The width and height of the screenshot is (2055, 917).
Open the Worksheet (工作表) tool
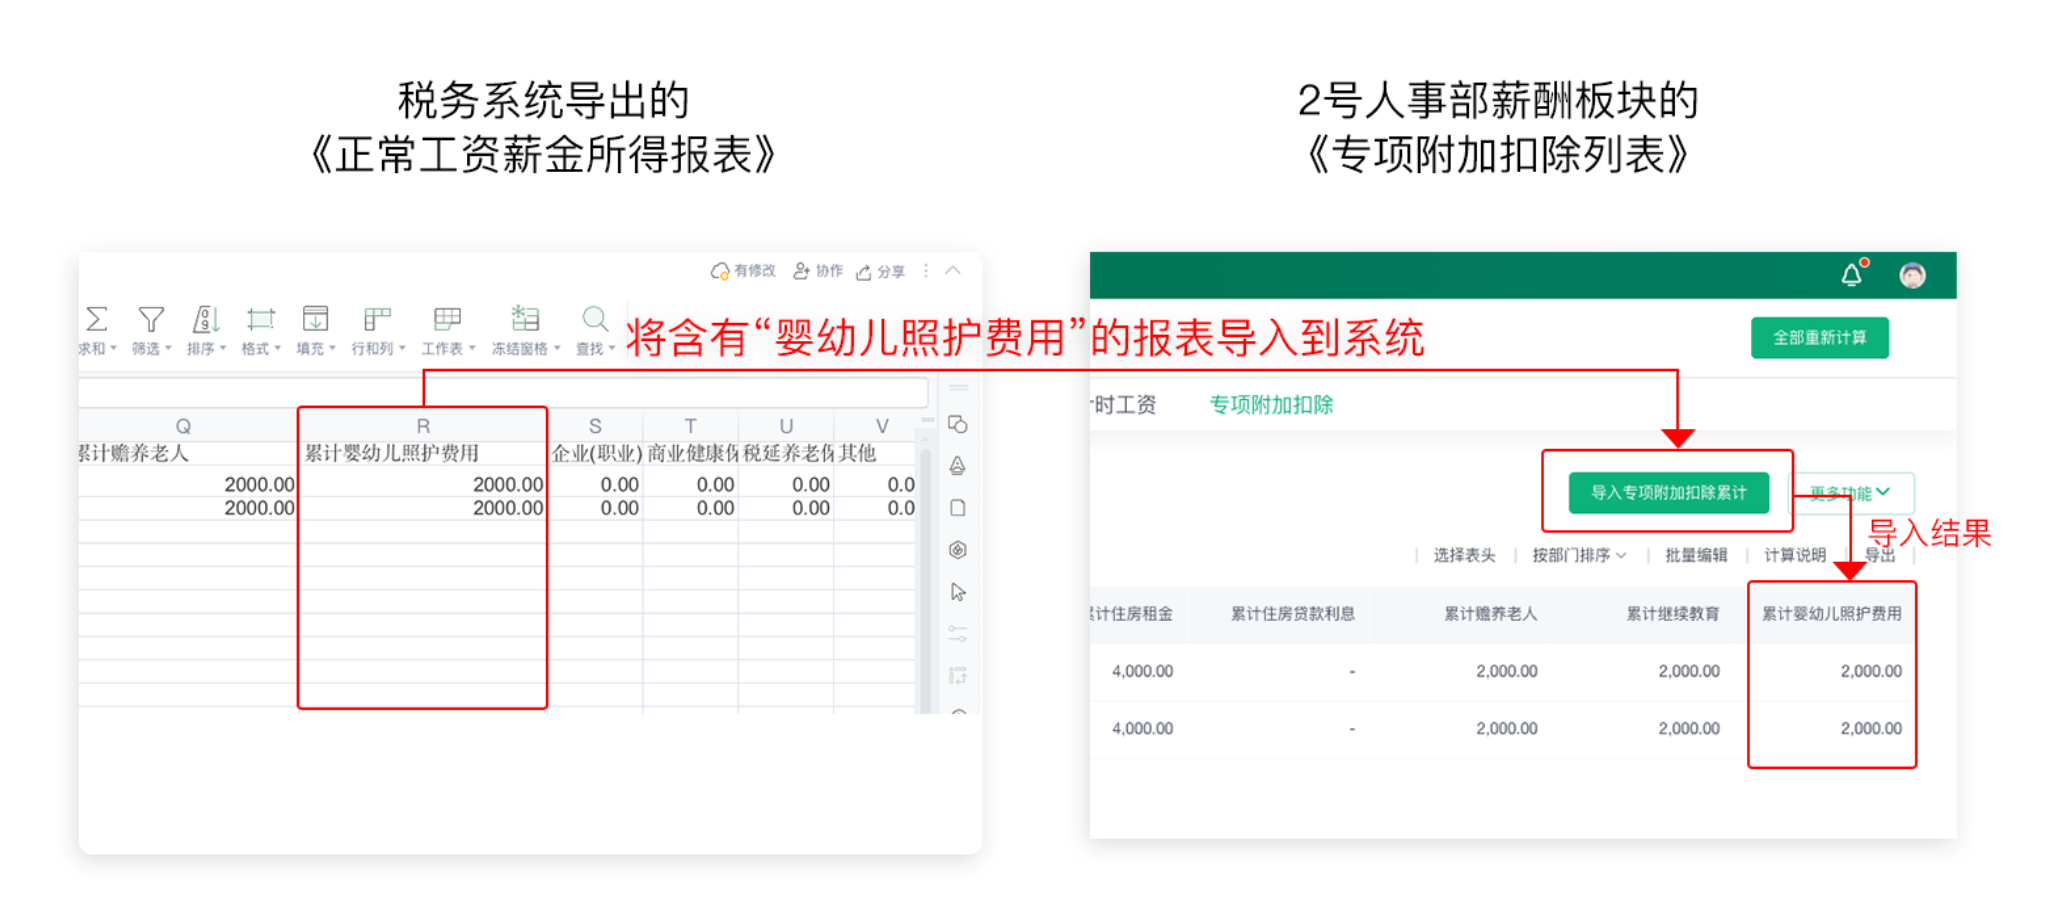click(x=447, y=320)
